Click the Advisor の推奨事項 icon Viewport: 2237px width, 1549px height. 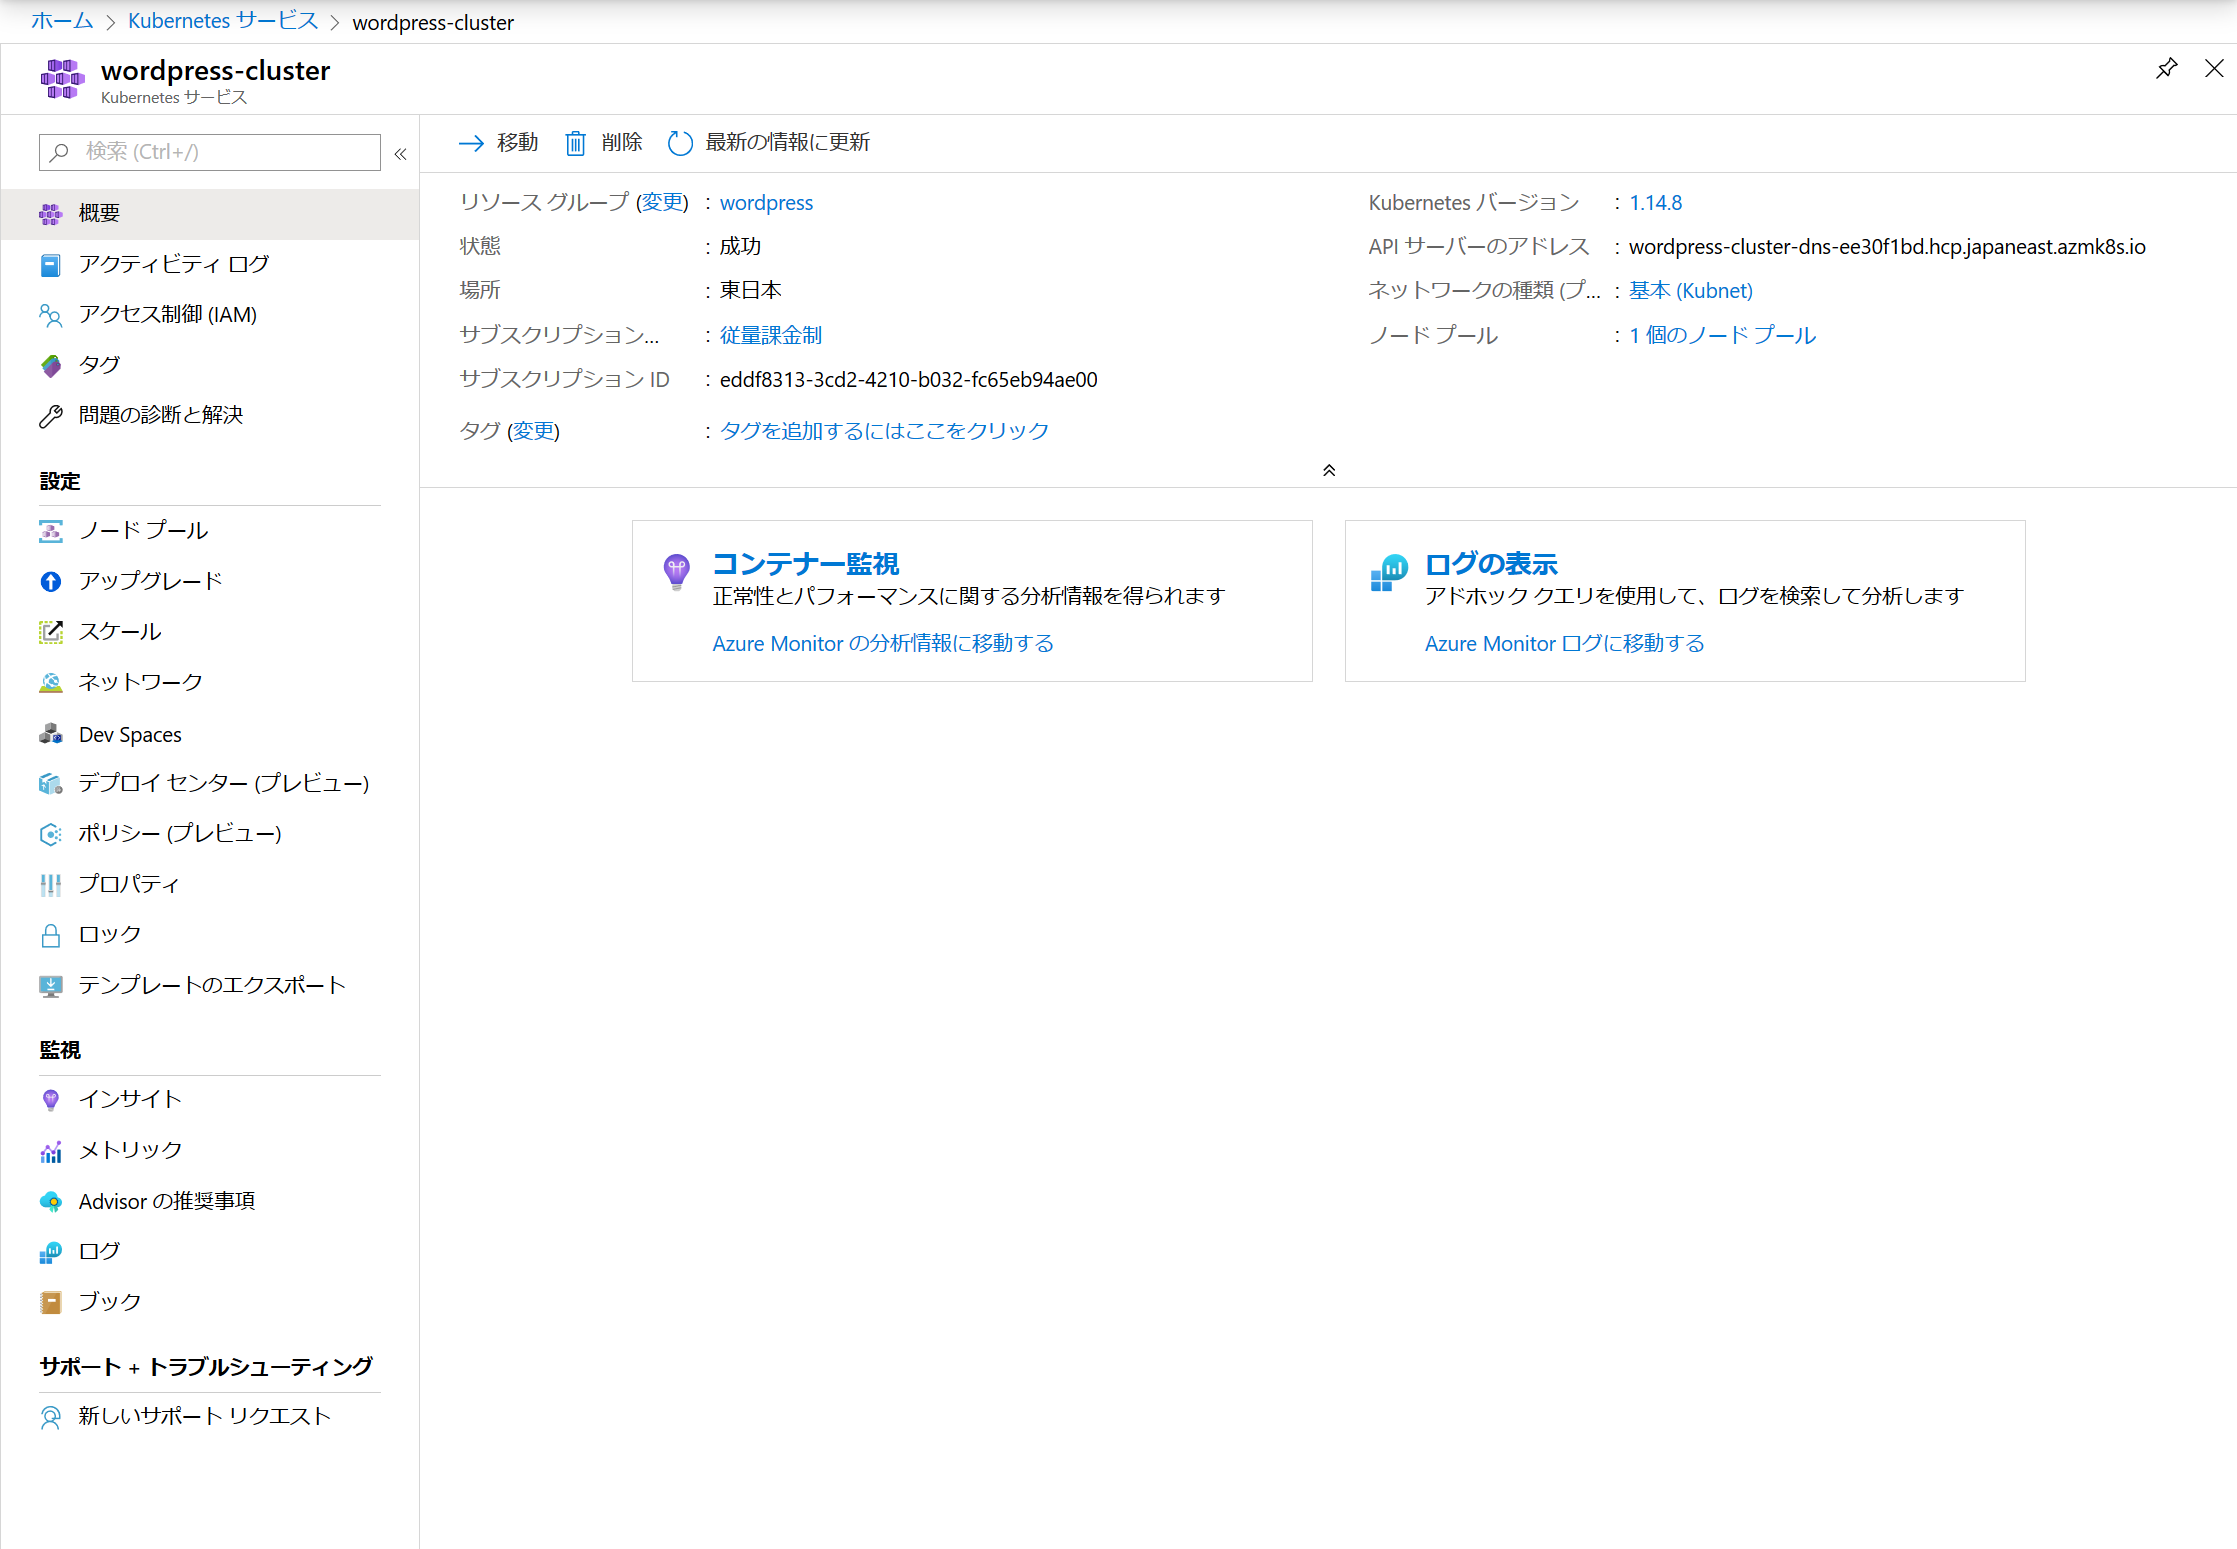pyautogui.click(x=51, y=1201)
